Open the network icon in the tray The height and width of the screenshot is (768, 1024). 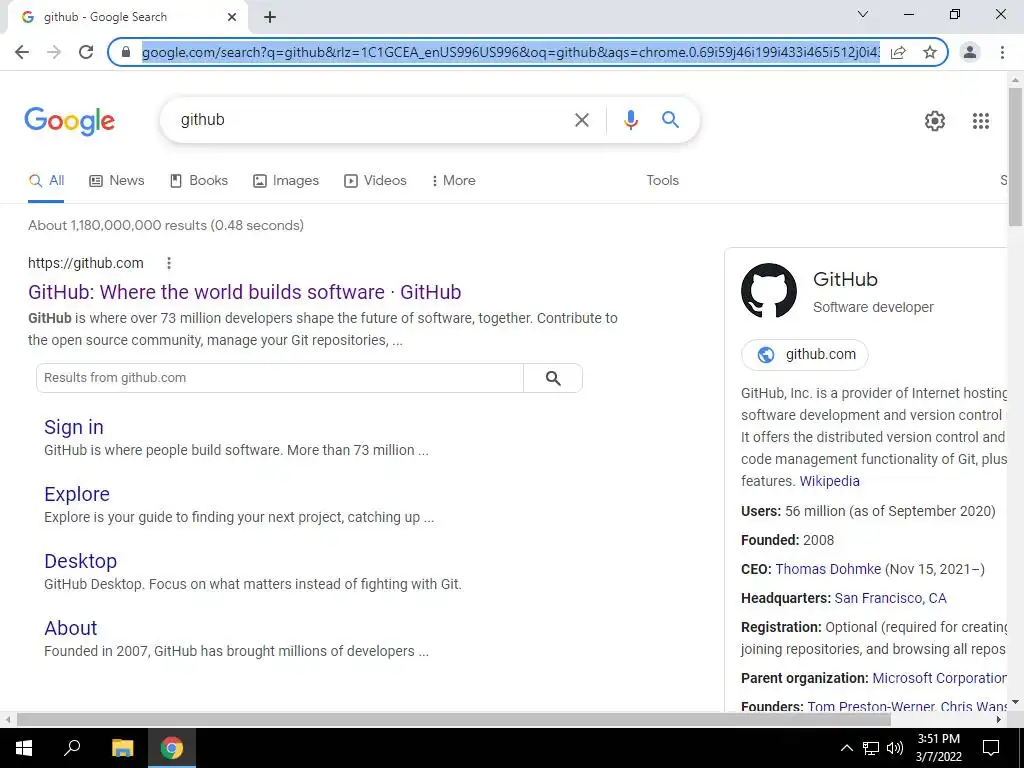871,748
